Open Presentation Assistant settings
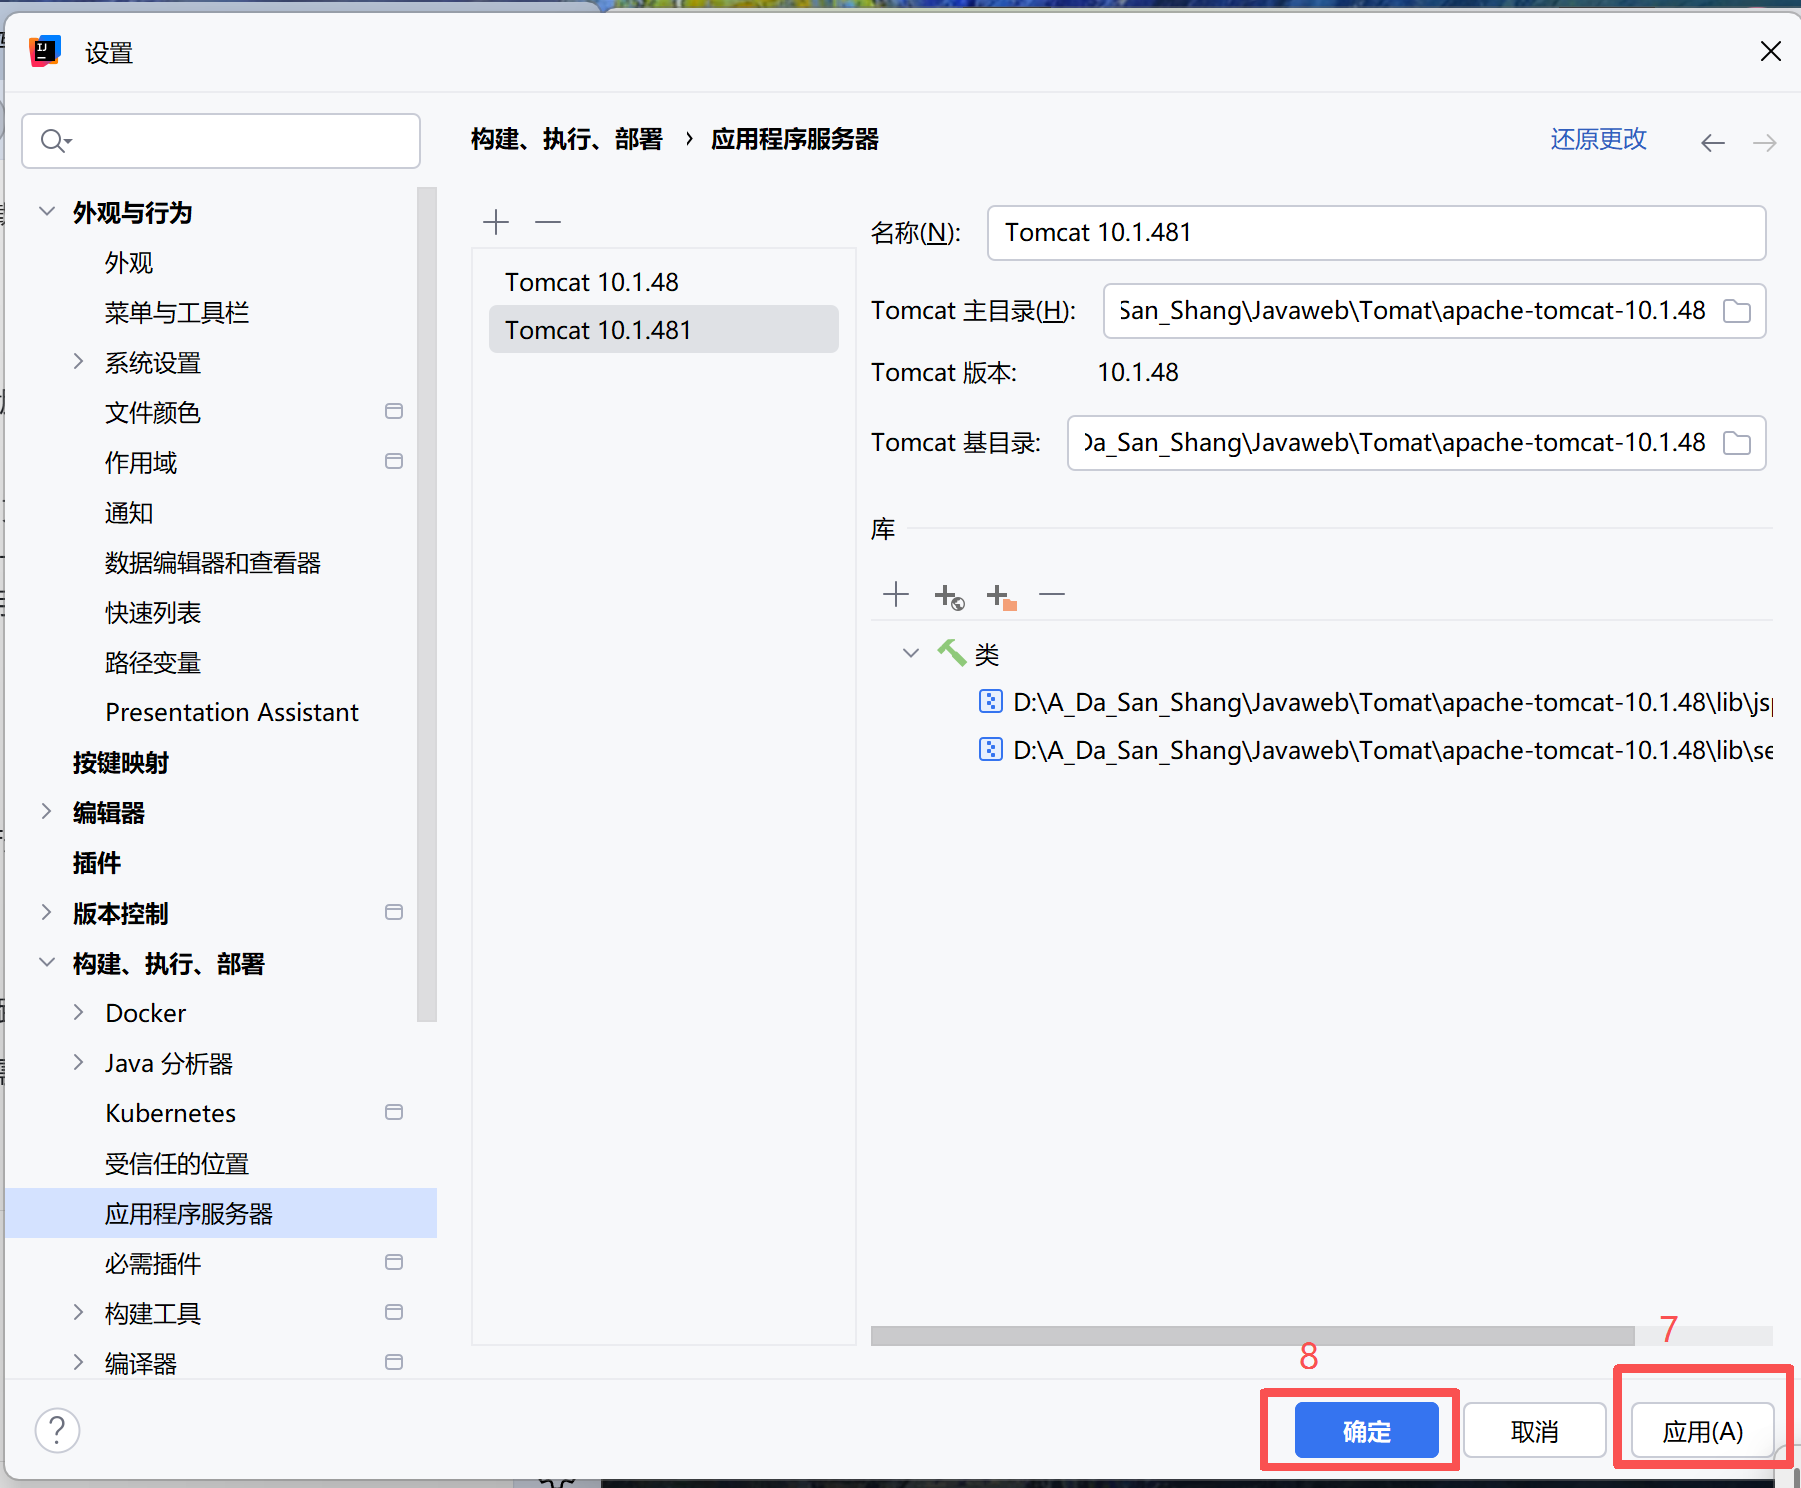Viewport: 1801px width, 1488px height. click(232, 712)
